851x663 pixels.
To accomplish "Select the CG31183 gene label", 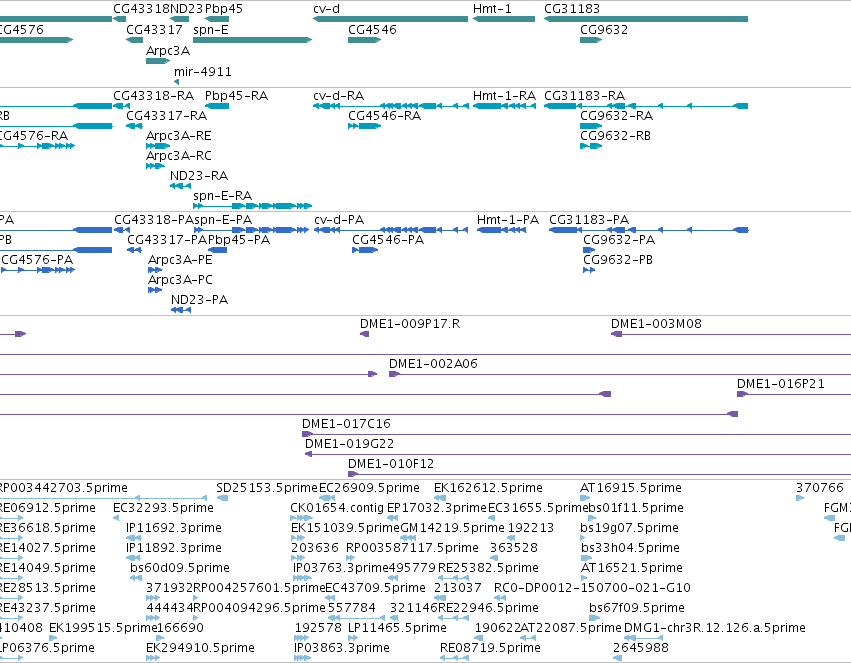I will tap(572, 9).
